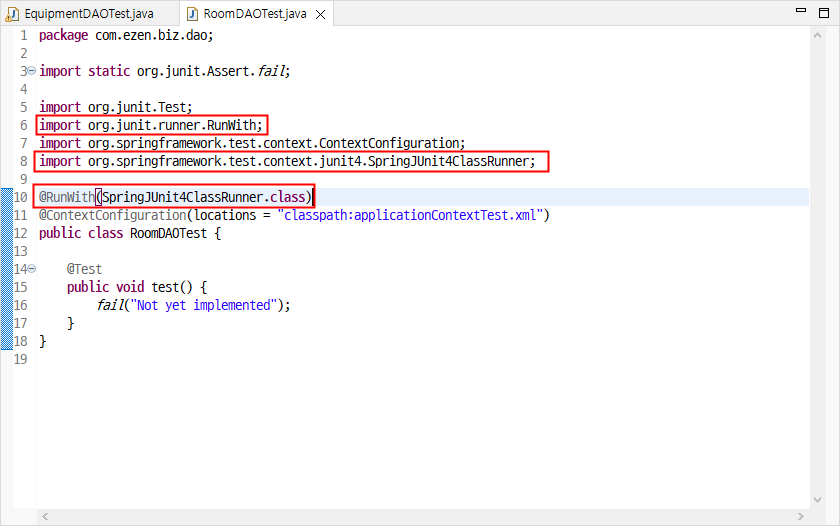Click the @RunWith annotation on line 10
Screen dimensions: 840x526
coord(67,197)
